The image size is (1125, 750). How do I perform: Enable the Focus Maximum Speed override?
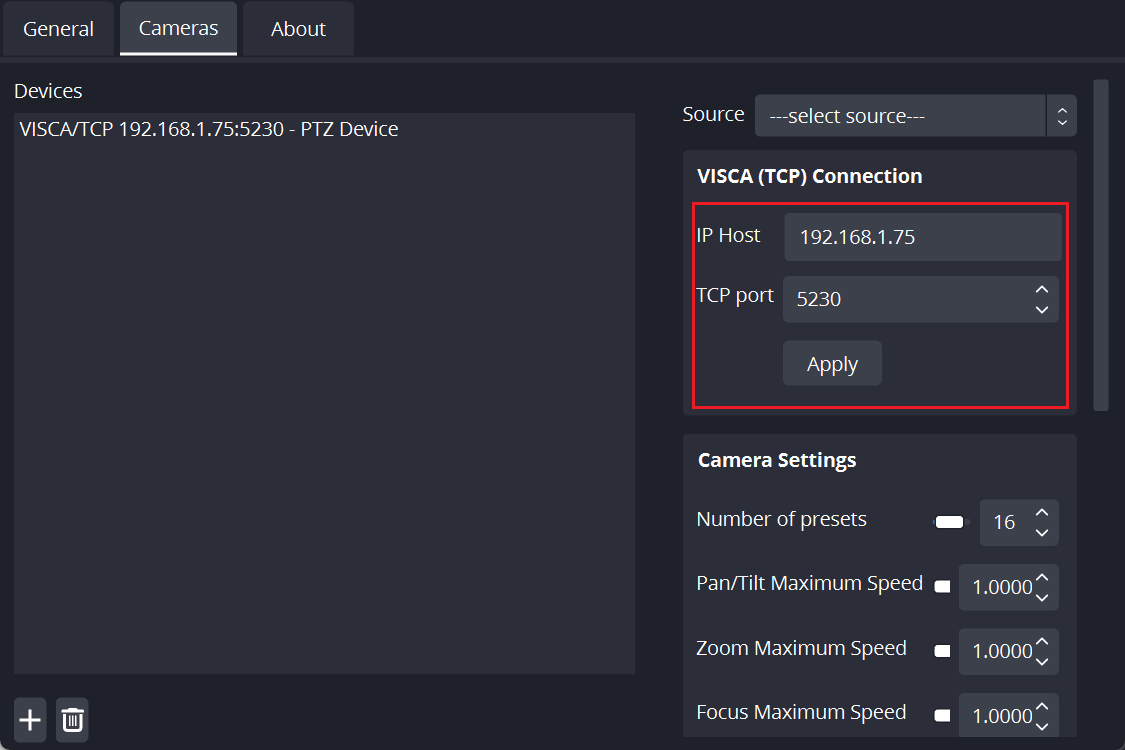tap(941, 714)
